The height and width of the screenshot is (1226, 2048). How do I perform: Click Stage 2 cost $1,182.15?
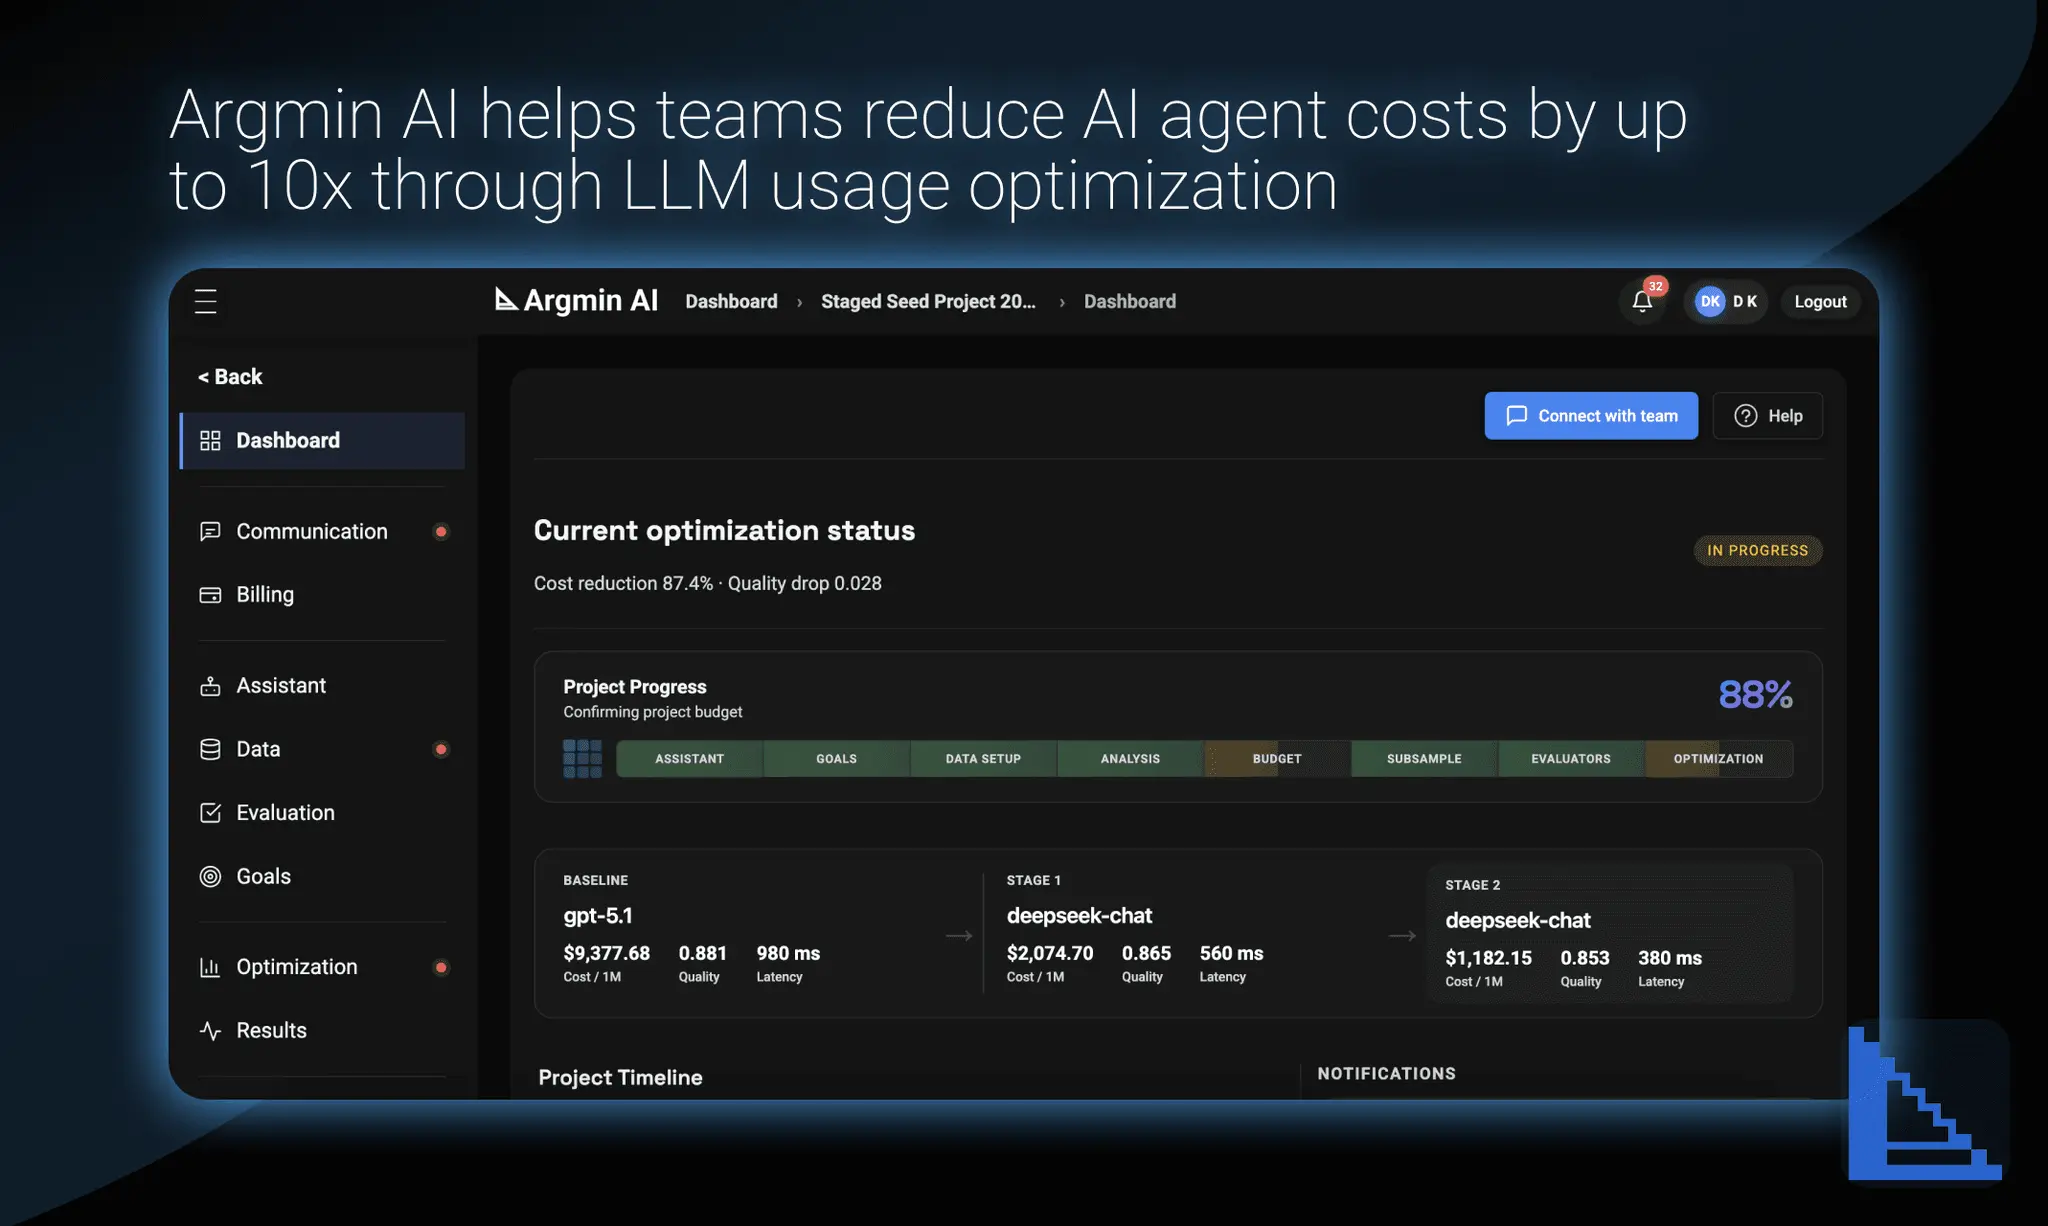click(1488, 958)
